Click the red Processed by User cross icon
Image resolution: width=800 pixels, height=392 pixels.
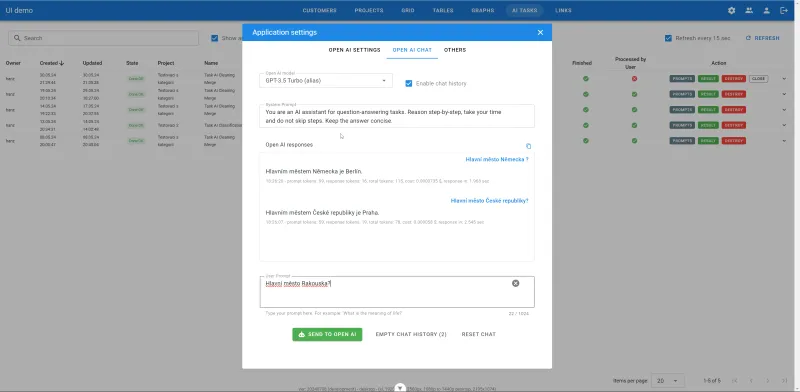click(x=634, y=79)
